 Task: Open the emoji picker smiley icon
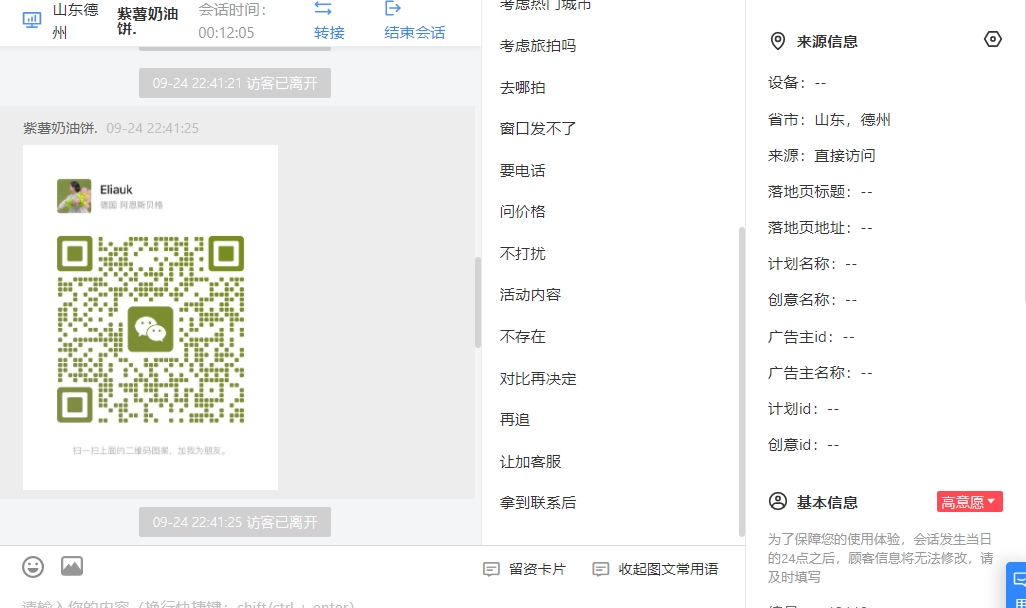(33, 567)
